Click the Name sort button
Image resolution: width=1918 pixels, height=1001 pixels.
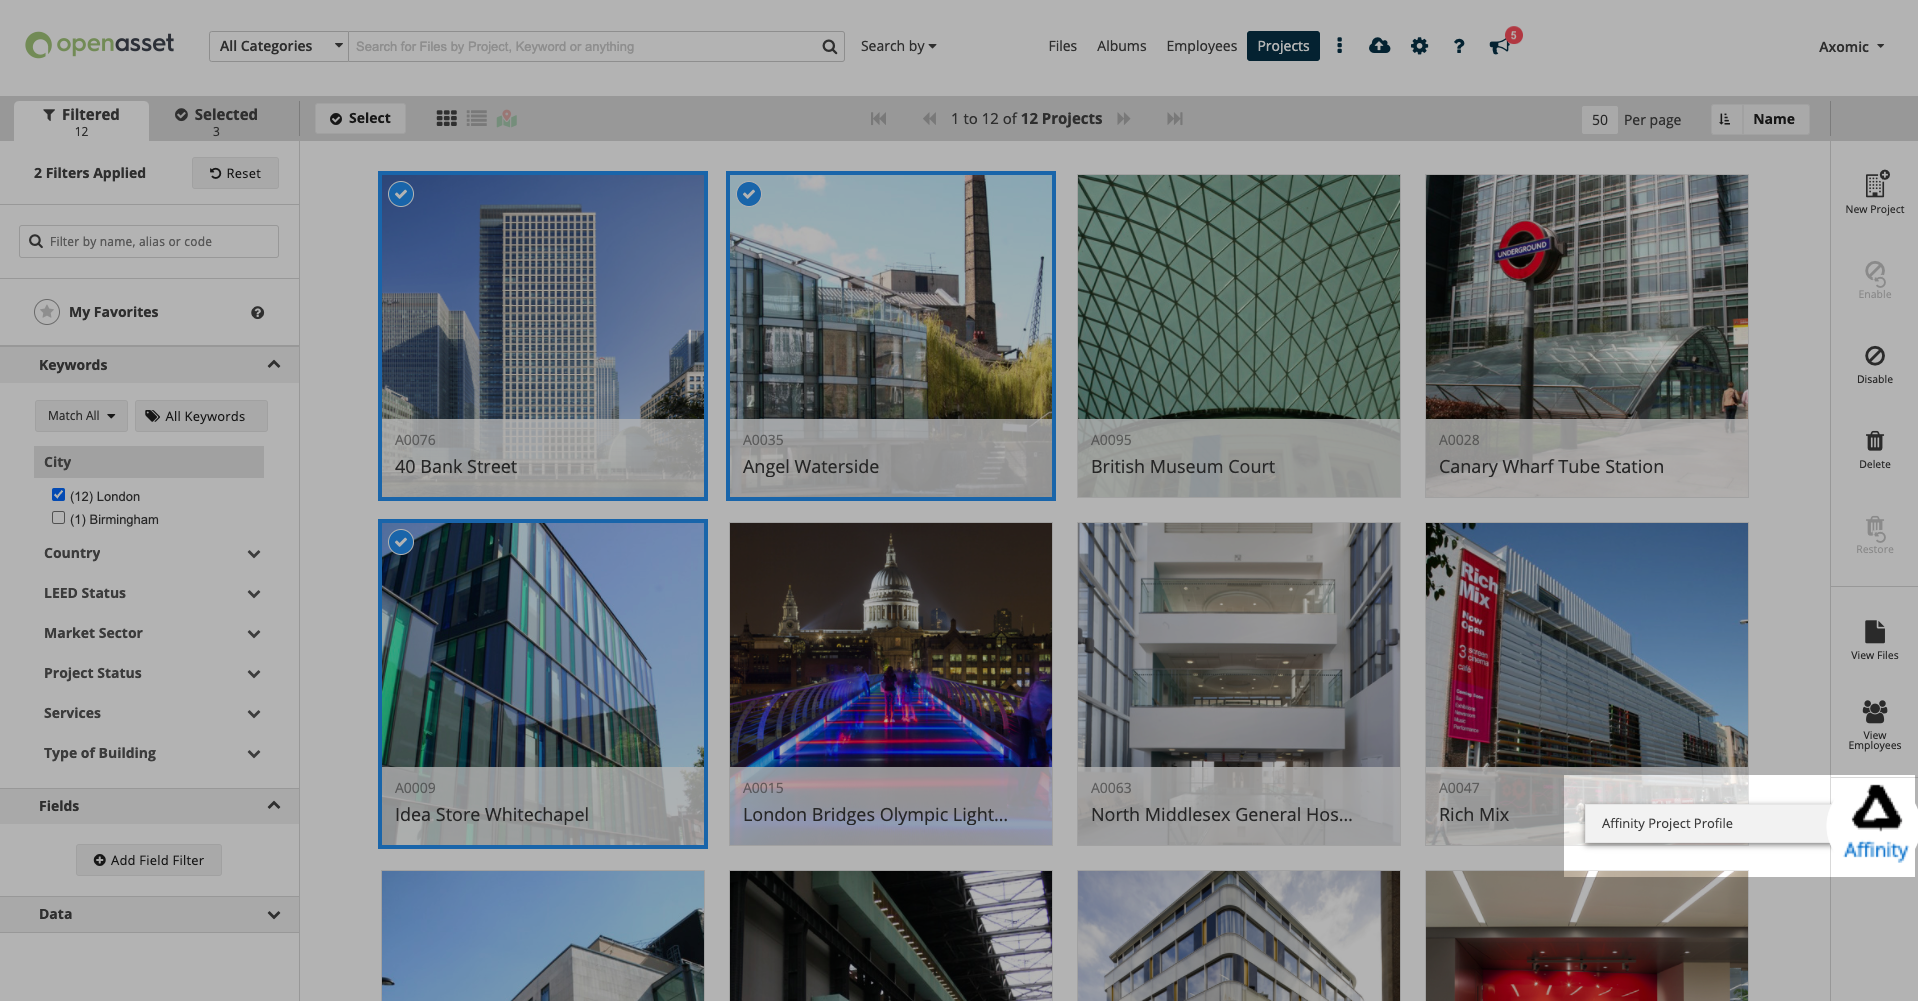[1774, 119]
